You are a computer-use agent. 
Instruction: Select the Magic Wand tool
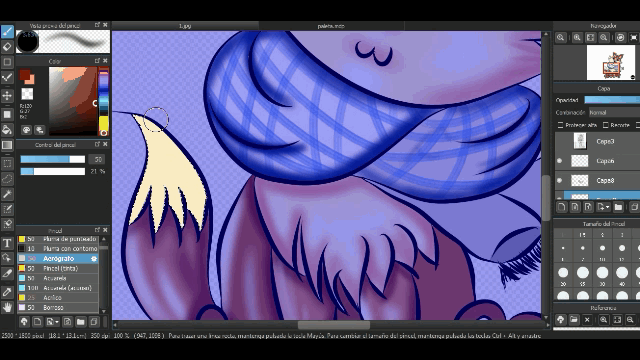(x=7, y=194)
